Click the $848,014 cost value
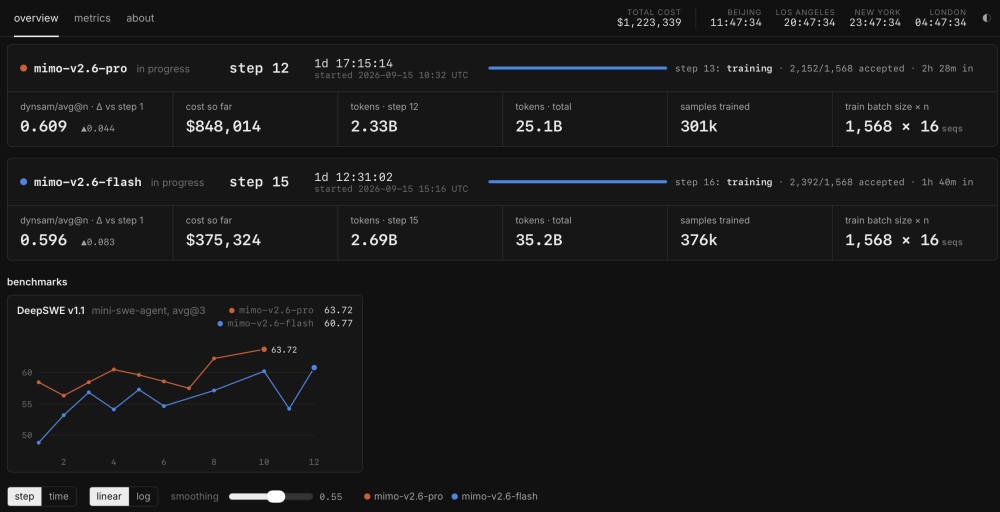The height and width of the screenshot is (512, 1000). coord(223,126)
